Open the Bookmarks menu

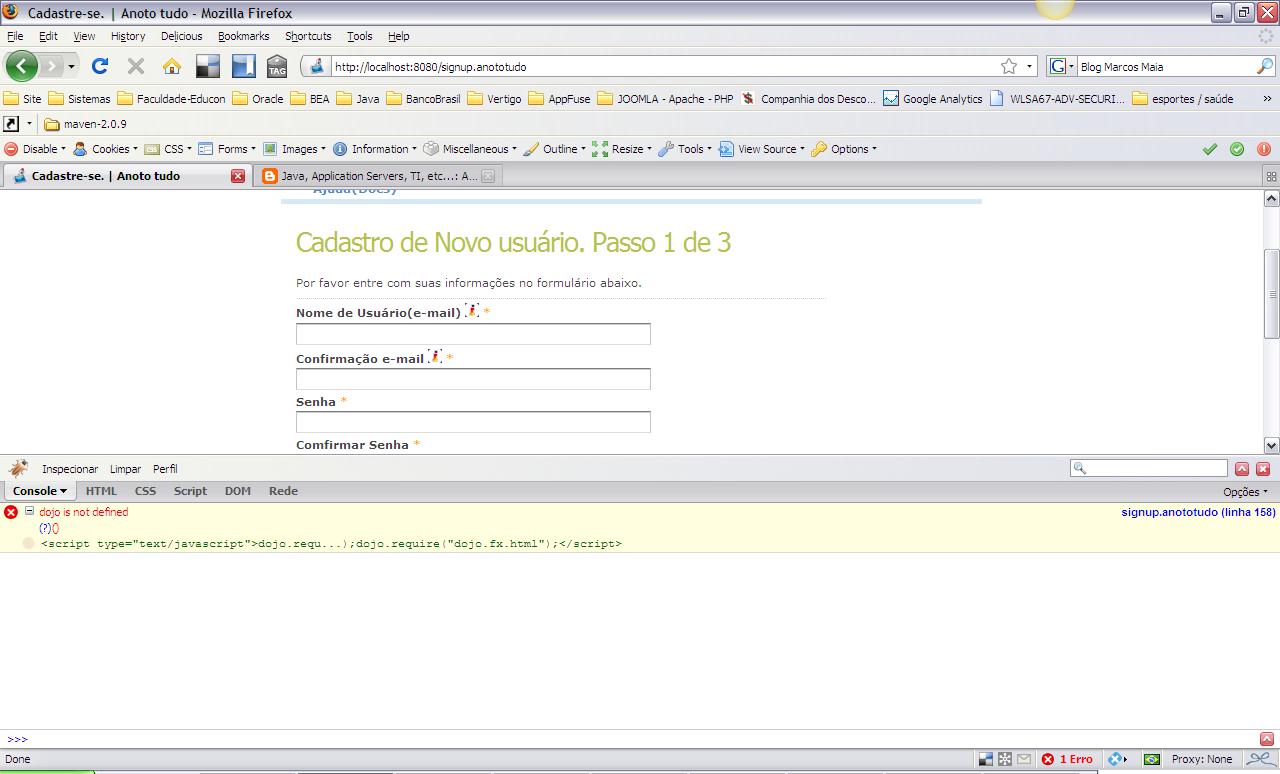coord(243,36)
